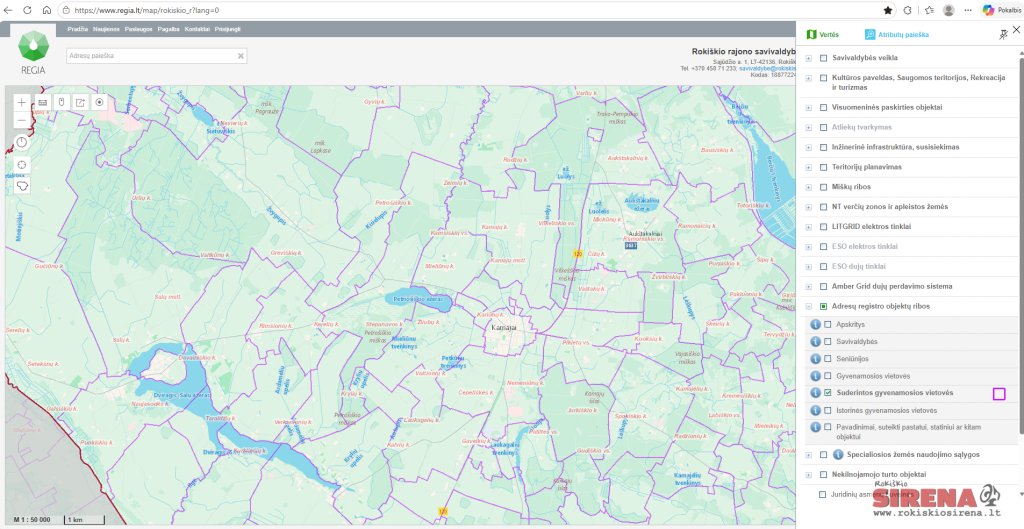Tick the Miškų ribos checkbox
This screenshot has height=529, width=1024.
pos(824,187)
